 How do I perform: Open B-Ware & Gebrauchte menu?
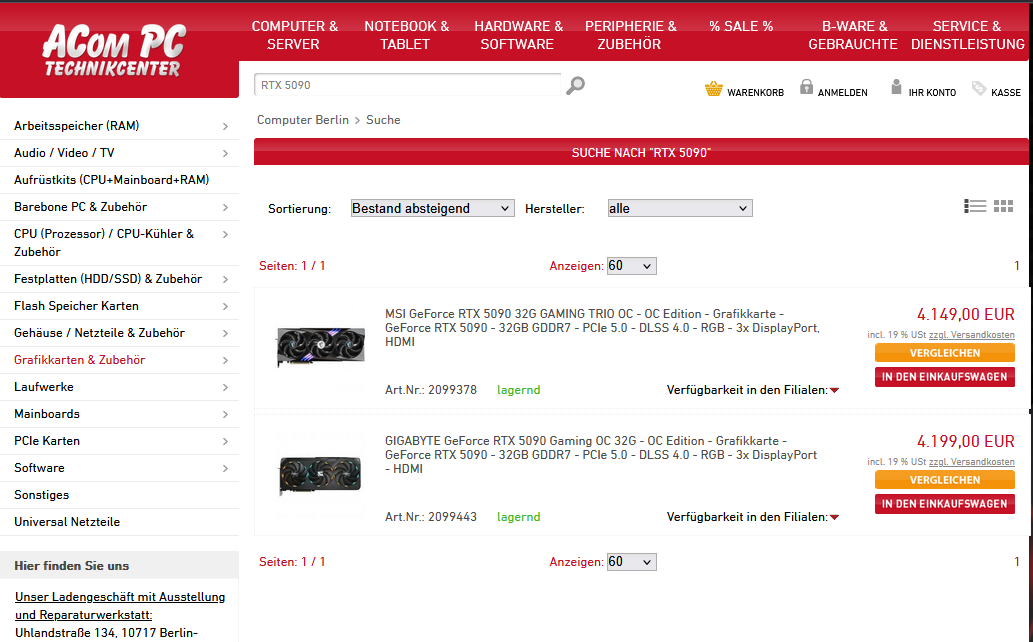pos(854,35)
